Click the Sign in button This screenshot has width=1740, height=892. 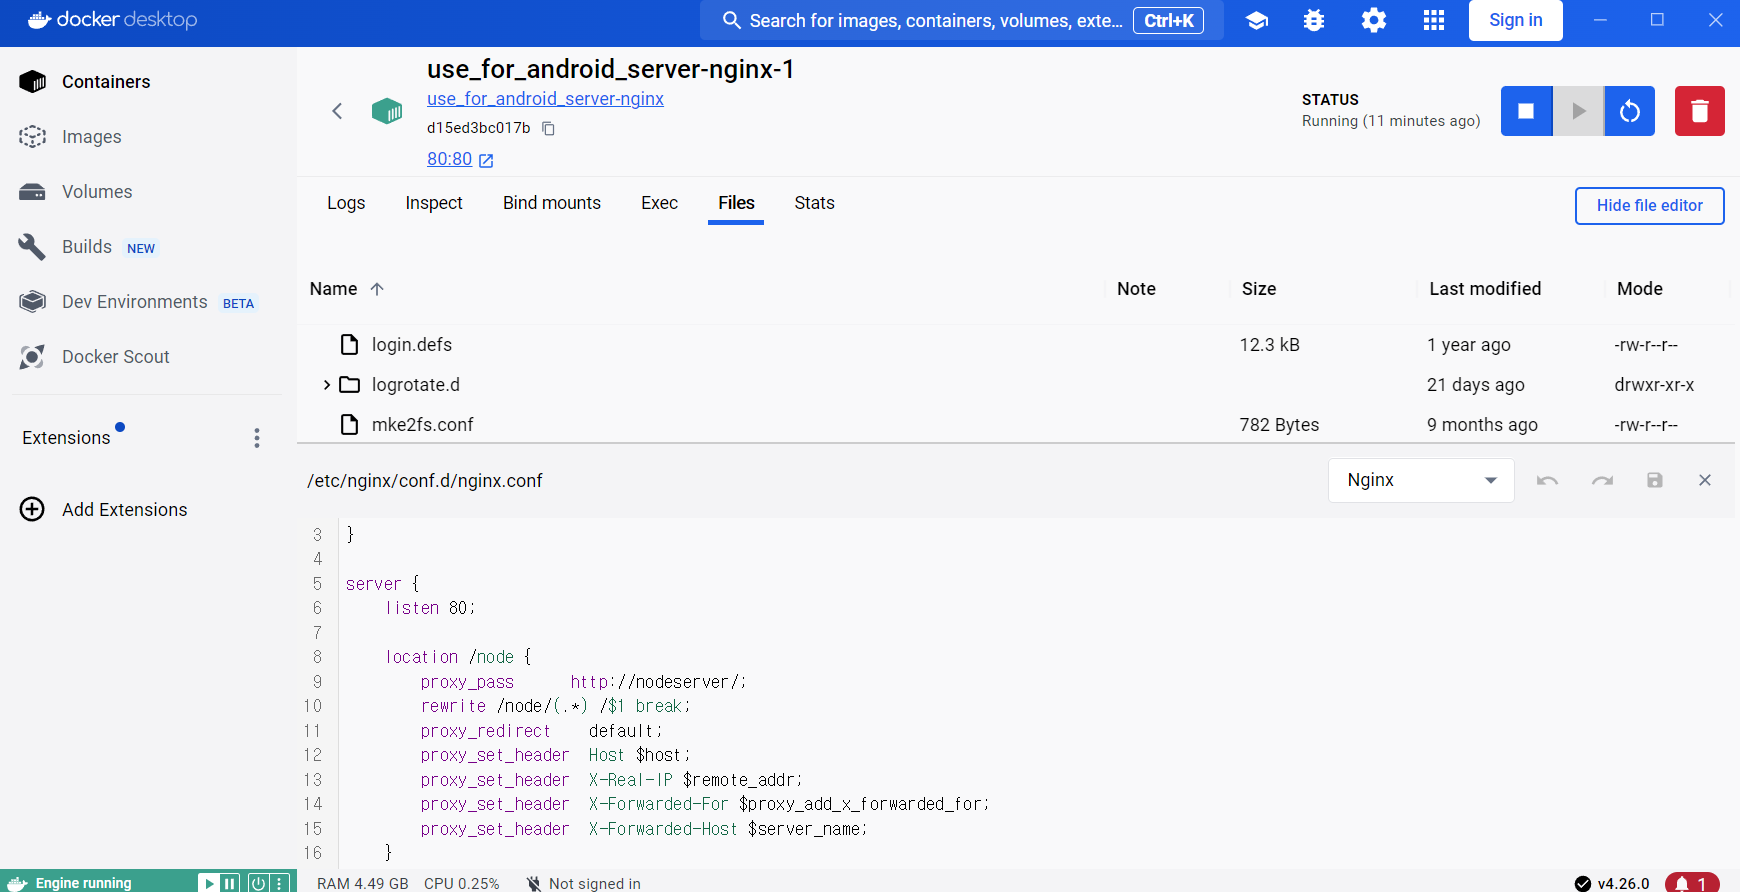pos(1516,20)
